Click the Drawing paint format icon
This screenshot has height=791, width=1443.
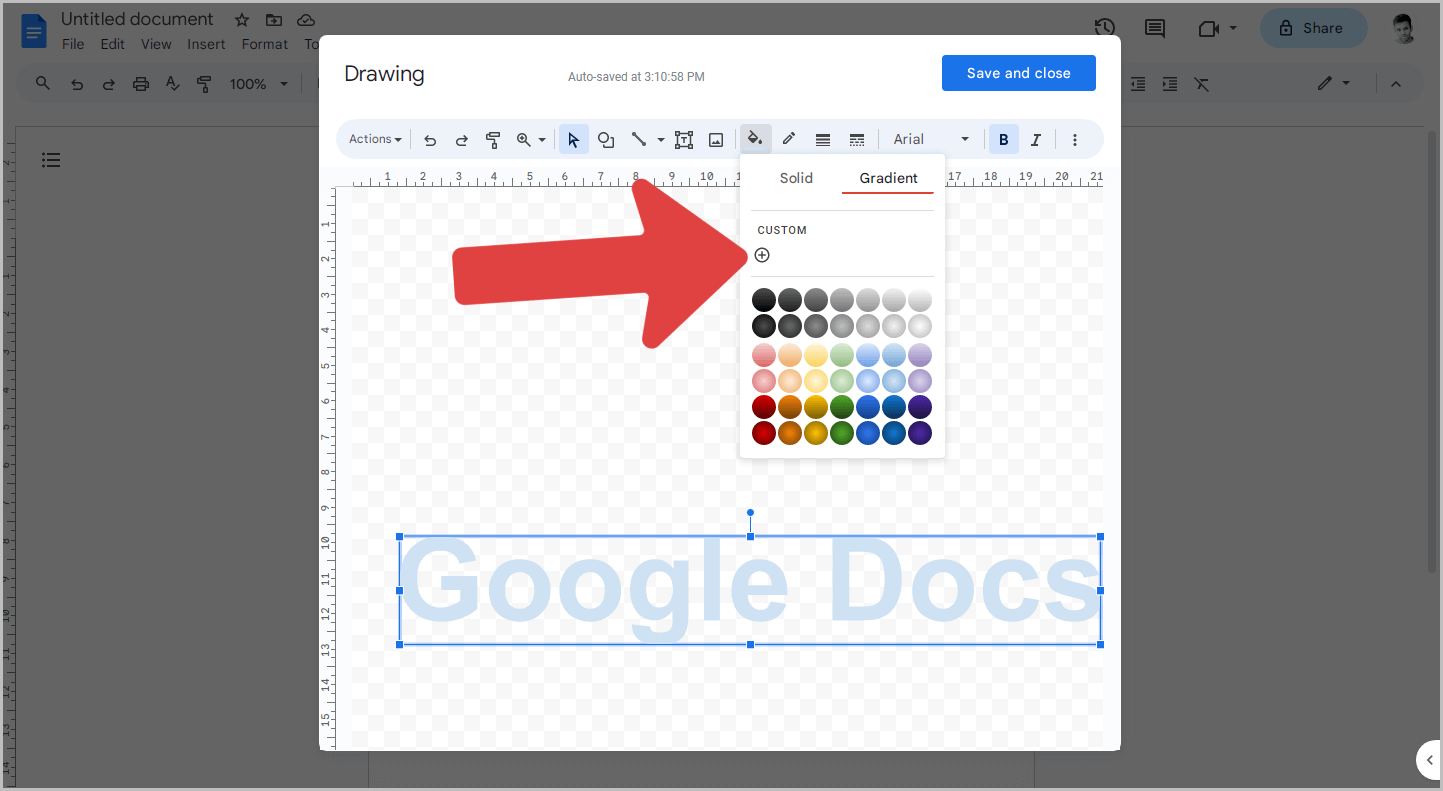tap(493, 140)
